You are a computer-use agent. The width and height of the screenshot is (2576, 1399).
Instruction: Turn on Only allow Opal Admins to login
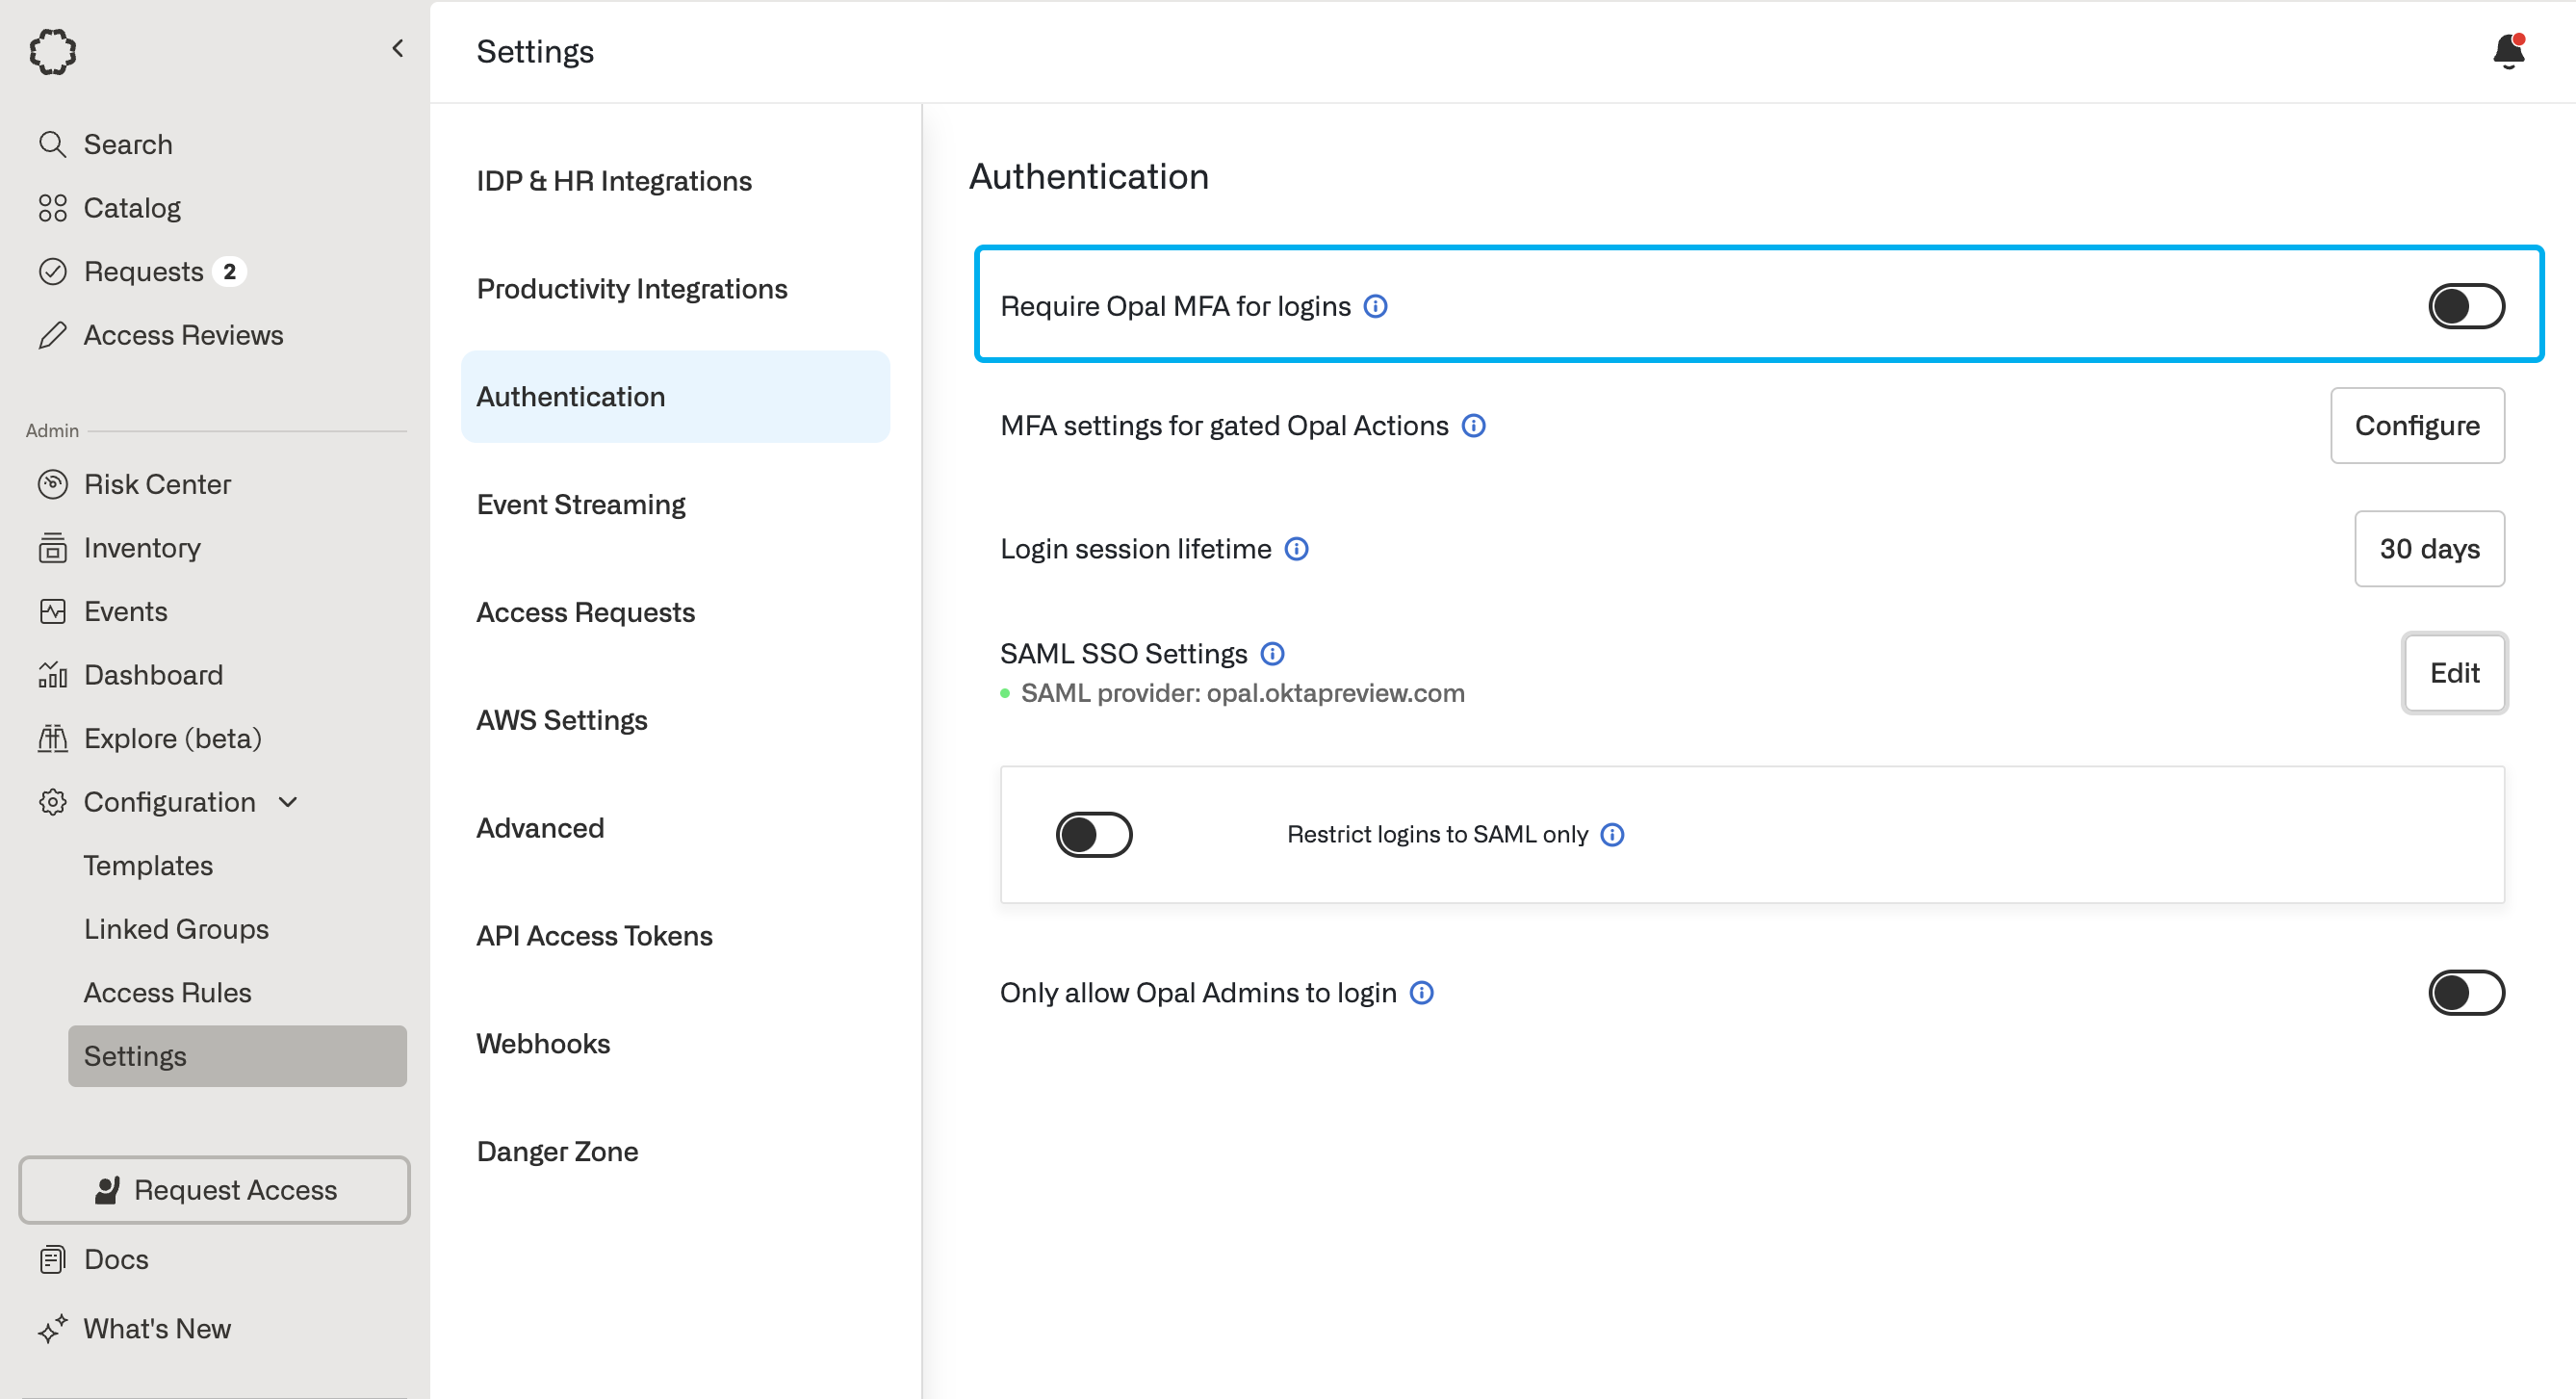coord(2465,993)
